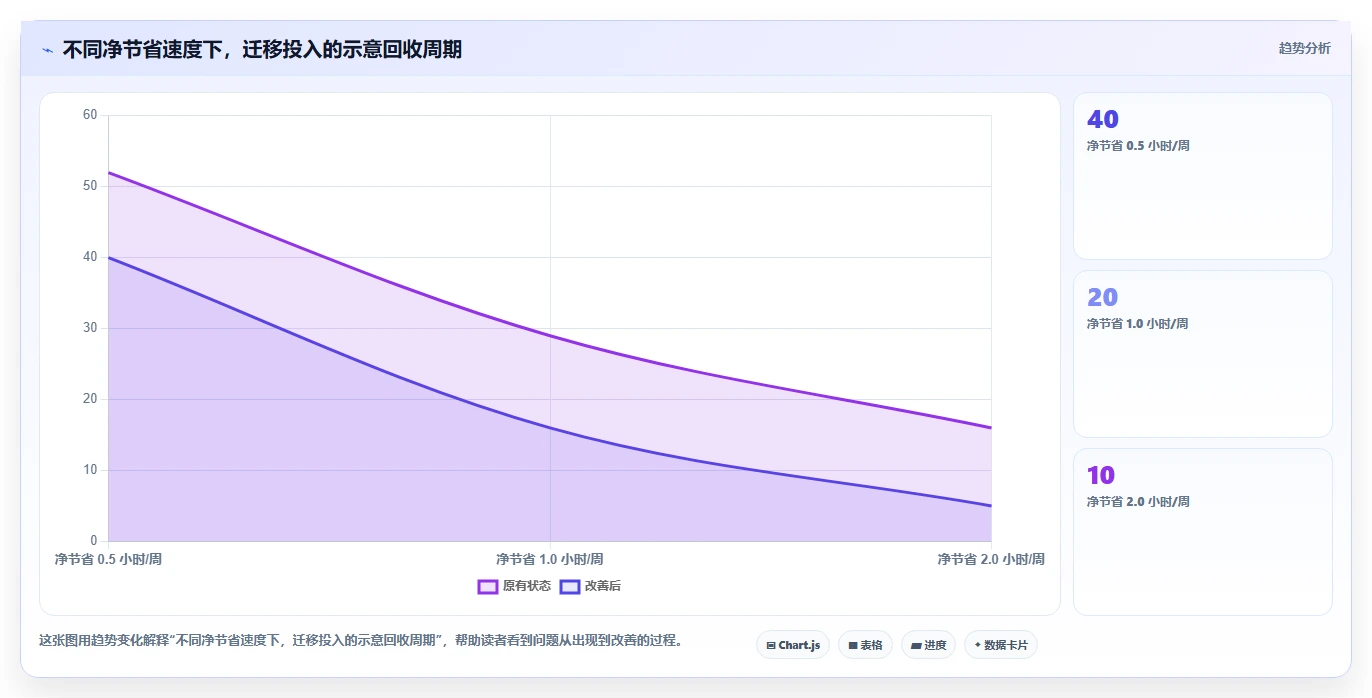Click the chart title 不同净节省速度下，迁移投入的示意回收周期
1372x698 pixels.
coord(262,49)
